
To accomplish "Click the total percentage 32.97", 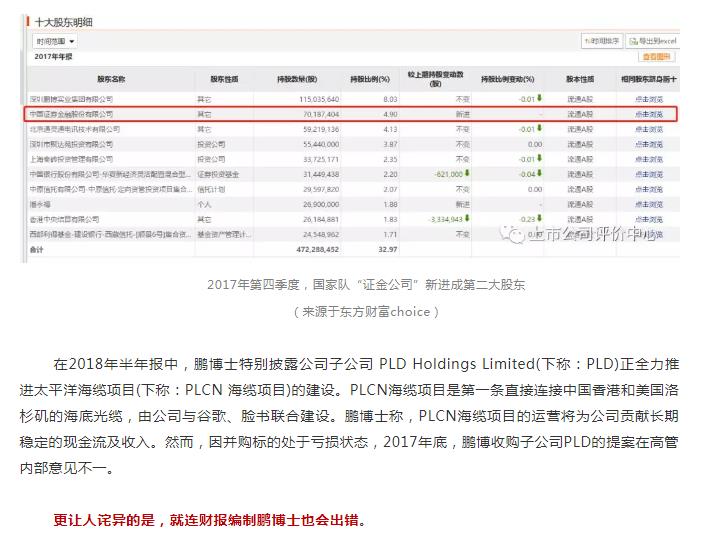I will (x=388, y=249).
